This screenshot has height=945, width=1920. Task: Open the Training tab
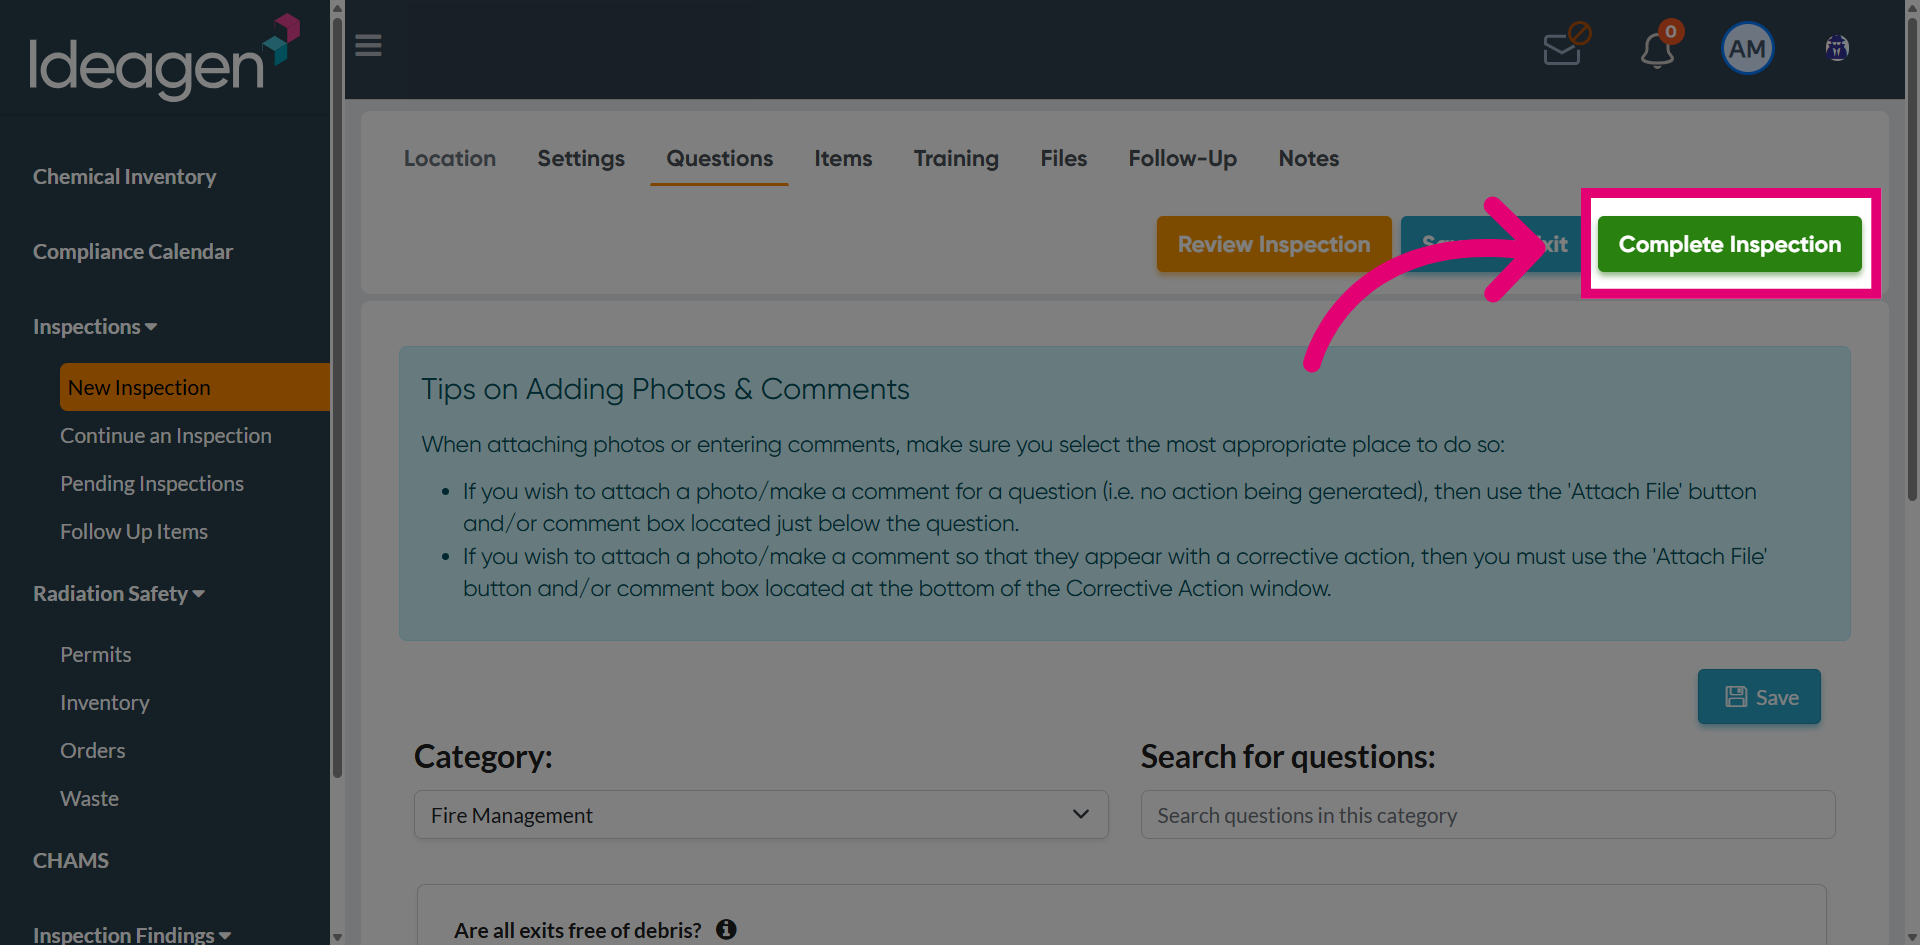click(956, 158)
